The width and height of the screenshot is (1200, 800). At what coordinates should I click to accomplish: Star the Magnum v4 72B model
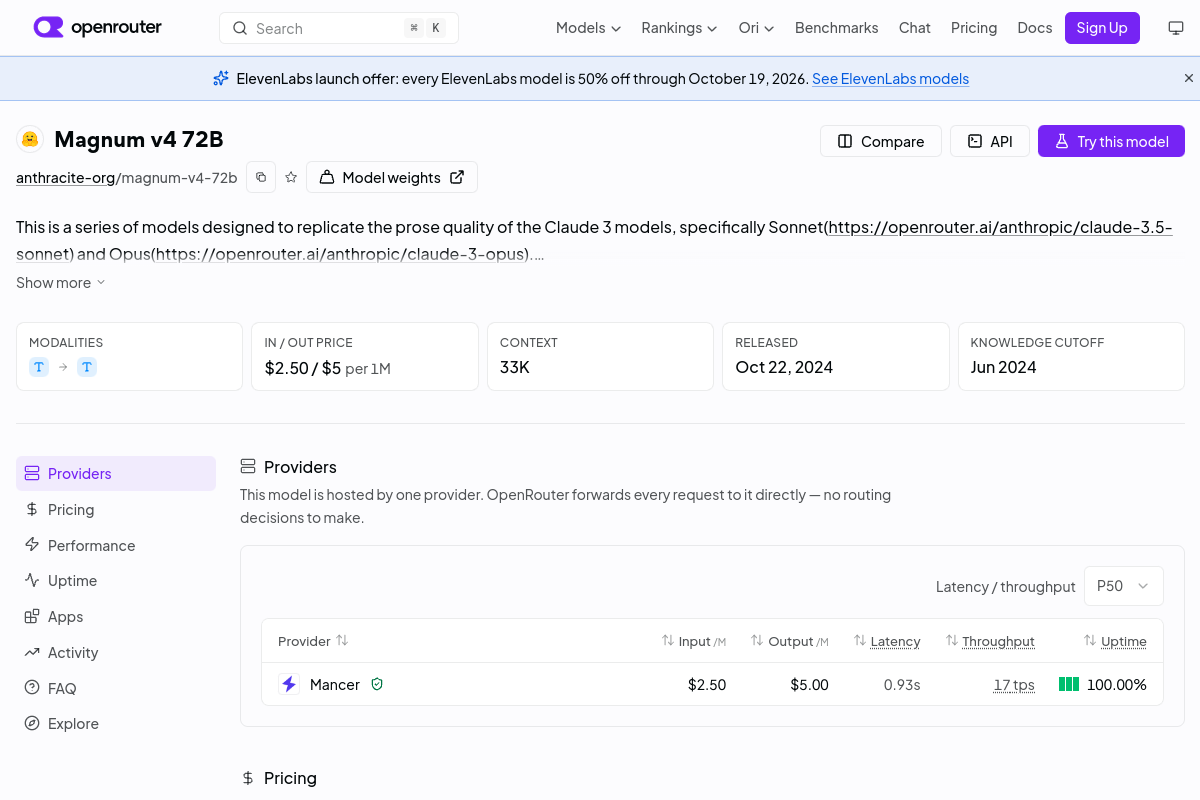(x=291, y=177)
